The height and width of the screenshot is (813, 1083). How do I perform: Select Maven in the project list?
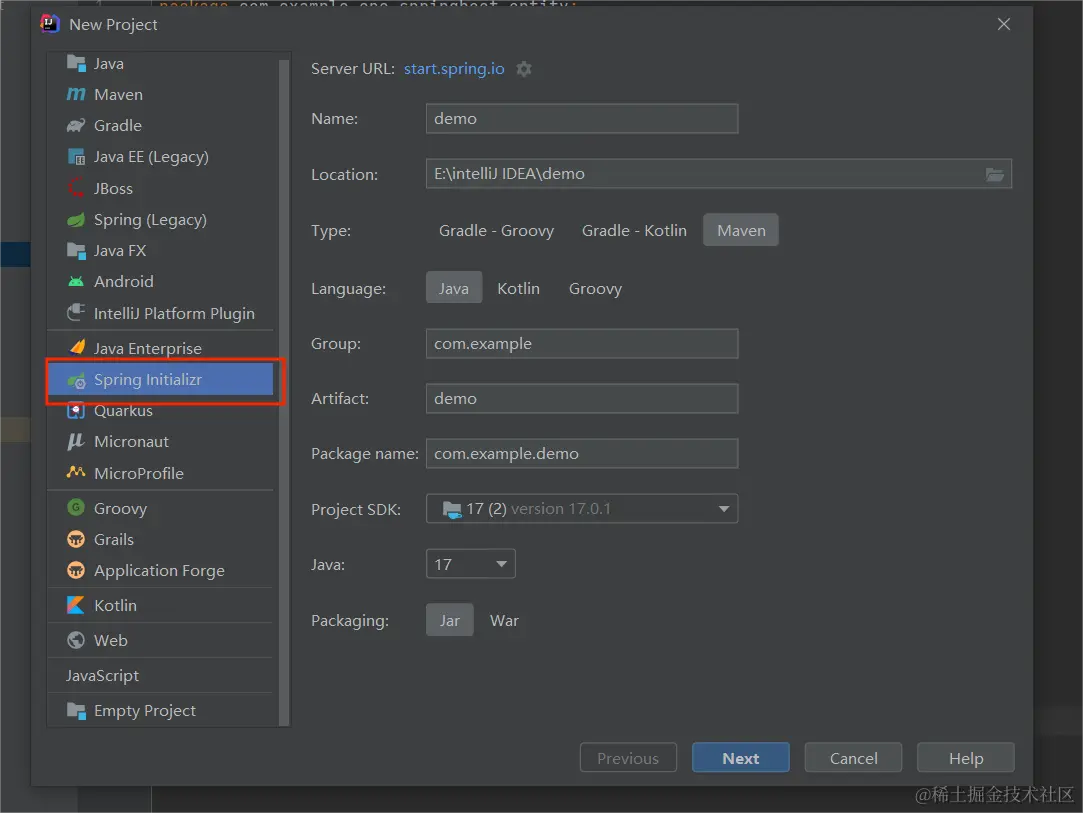[161, 94]
